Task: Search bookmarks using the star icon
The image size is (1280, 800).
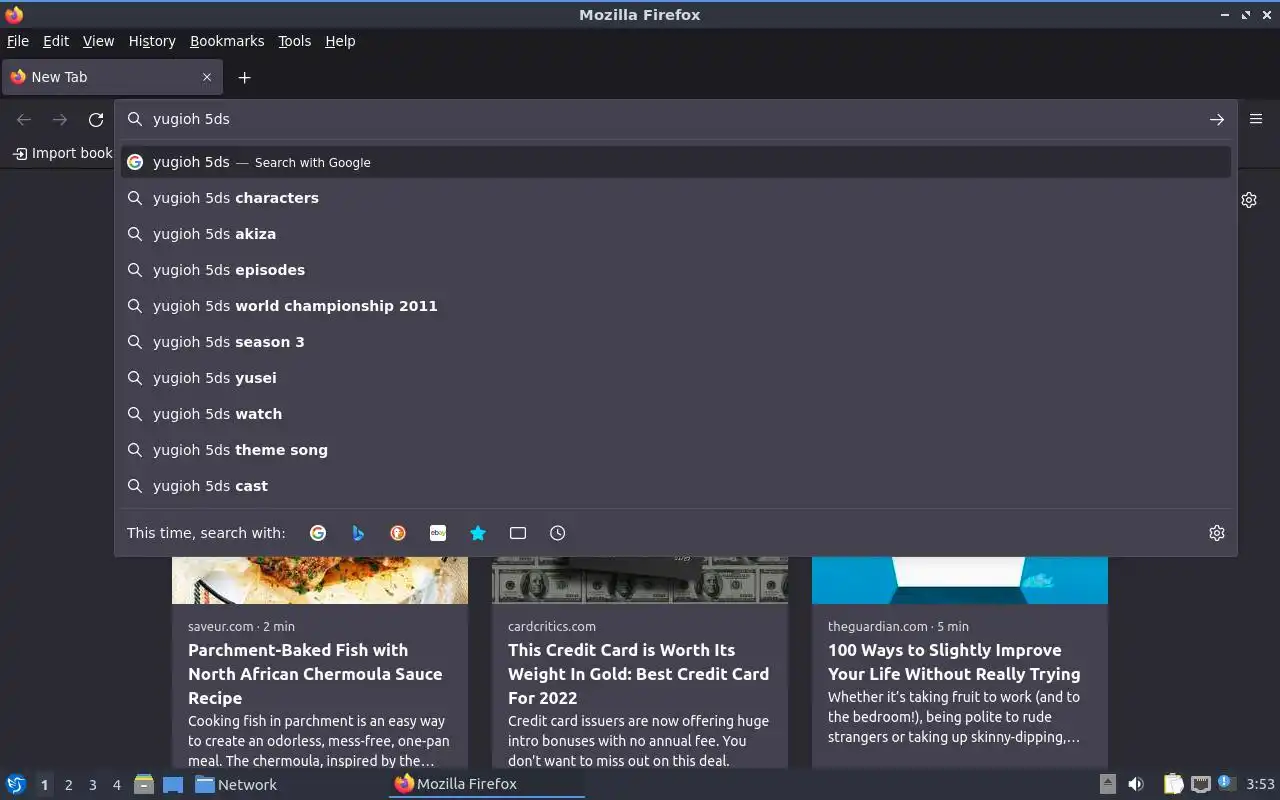Action: (x=478, y=533)
